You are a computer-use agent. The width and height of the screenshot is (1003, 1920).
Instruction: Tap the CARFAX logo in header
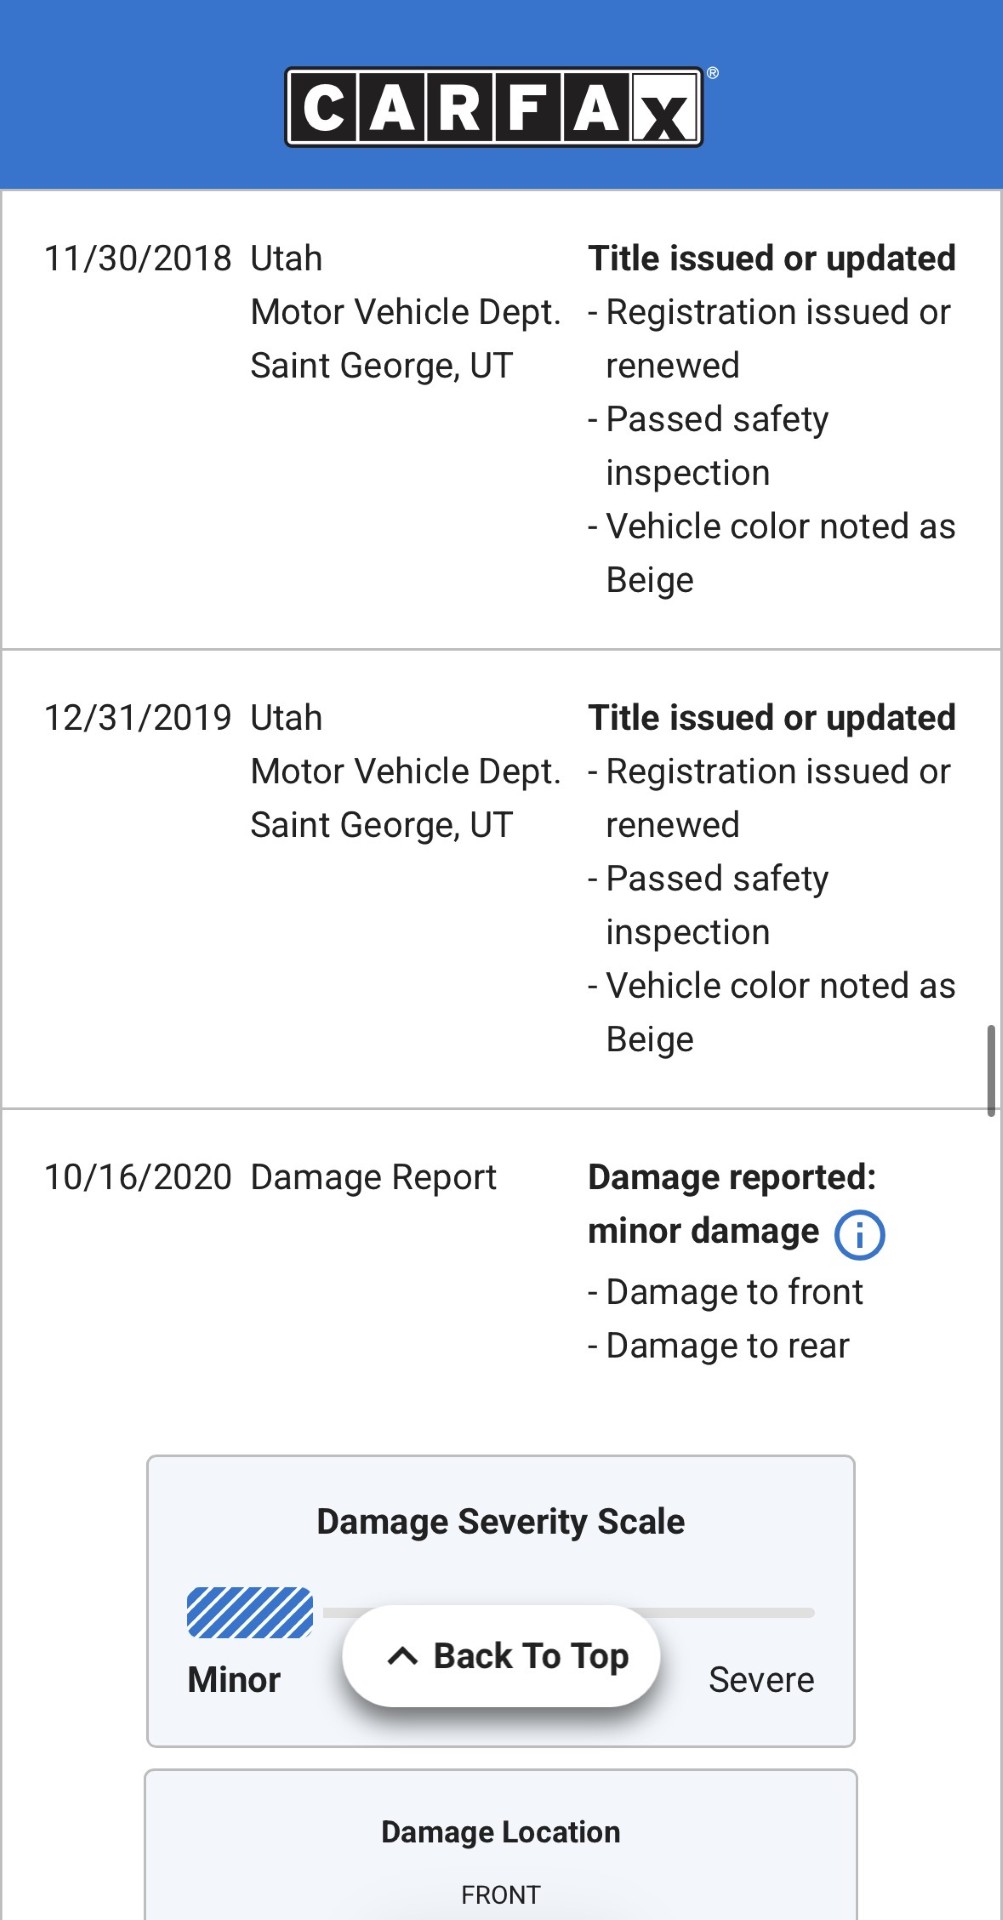click(495, 107)
